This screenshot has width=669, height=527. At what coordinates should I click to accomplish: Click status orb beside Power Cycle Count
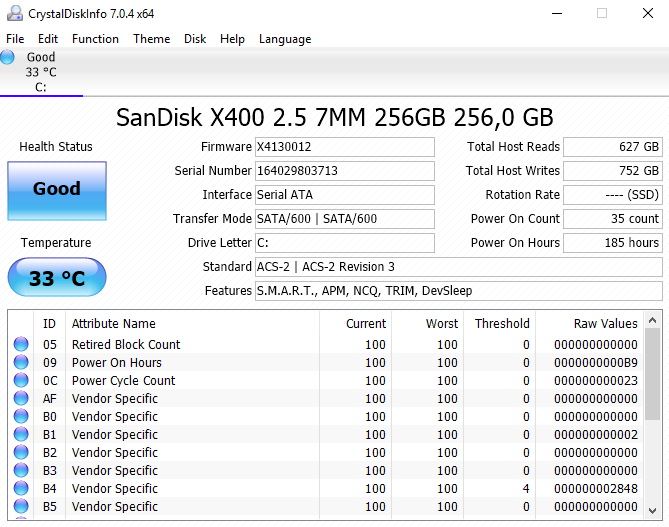pyautogui.click(x=21, y=381)
